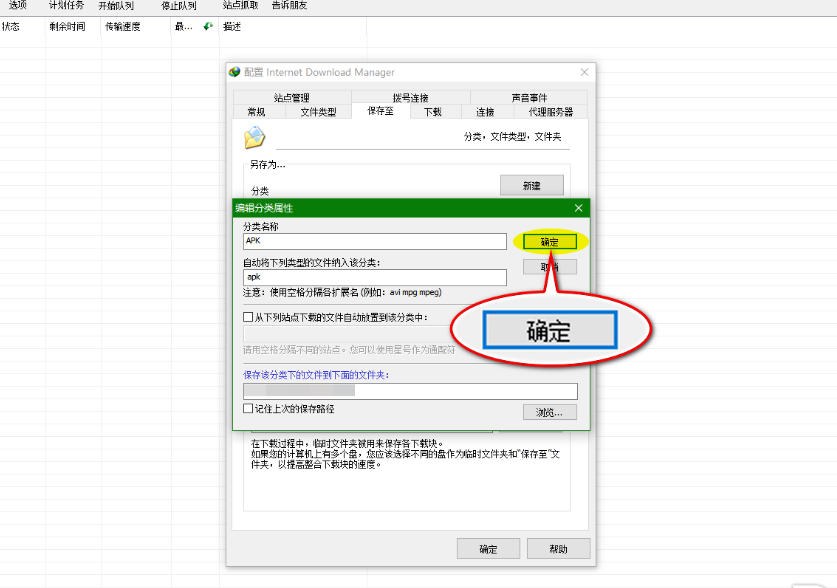Click the file extensions field containing apk

coord(375,277)
